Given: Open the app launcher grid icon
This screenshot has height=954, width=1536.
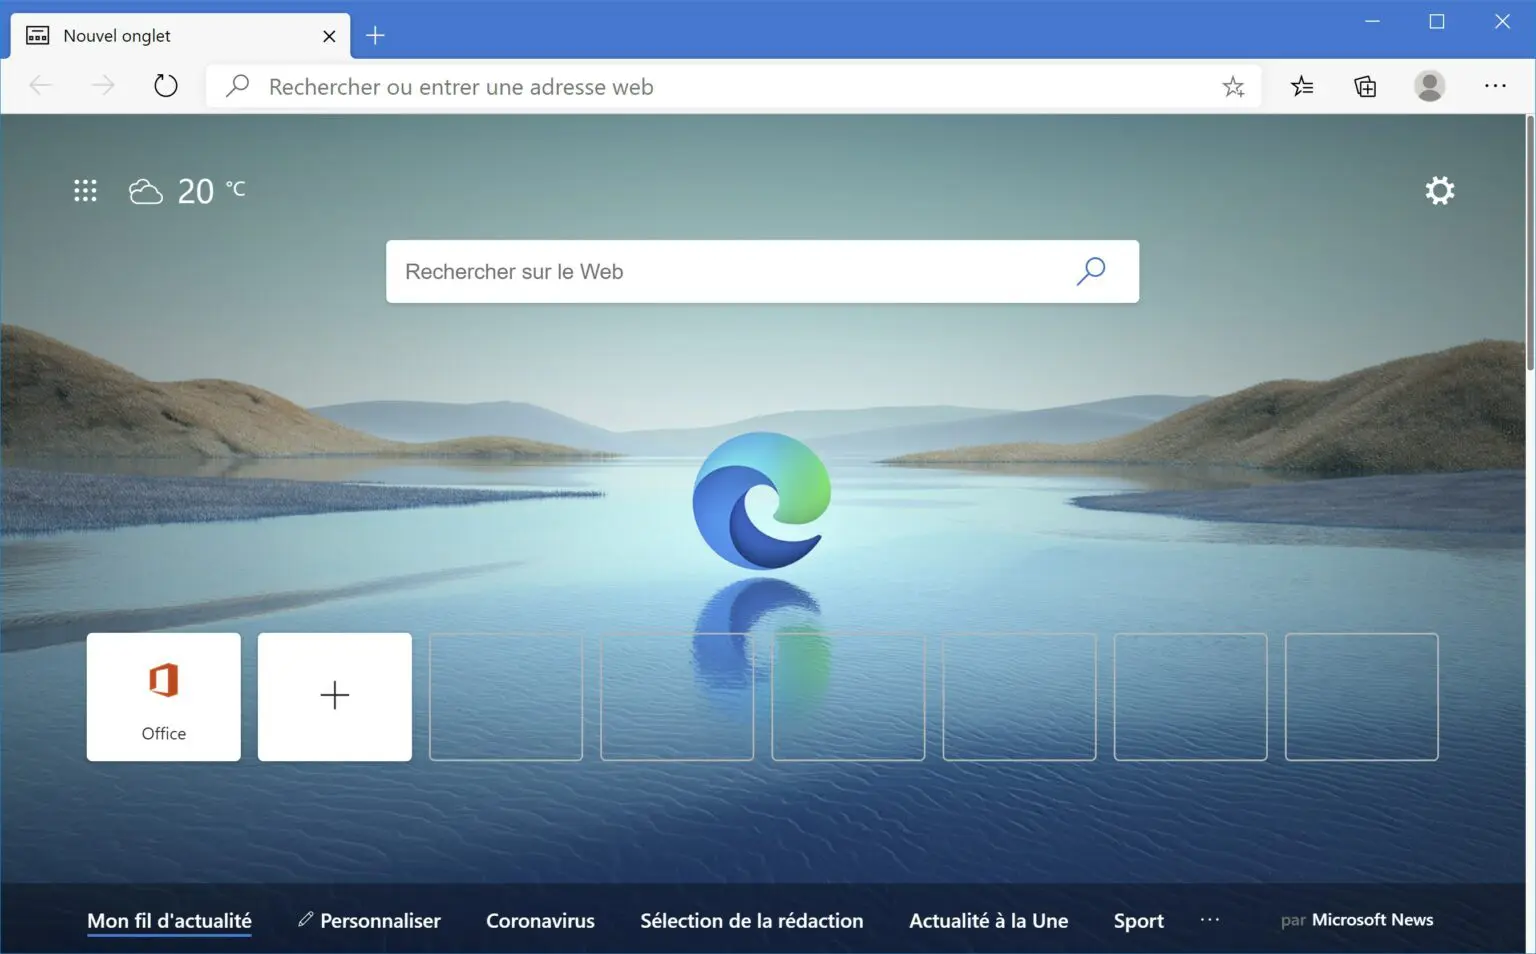Looking at the screenshot, I should point(85,191).
